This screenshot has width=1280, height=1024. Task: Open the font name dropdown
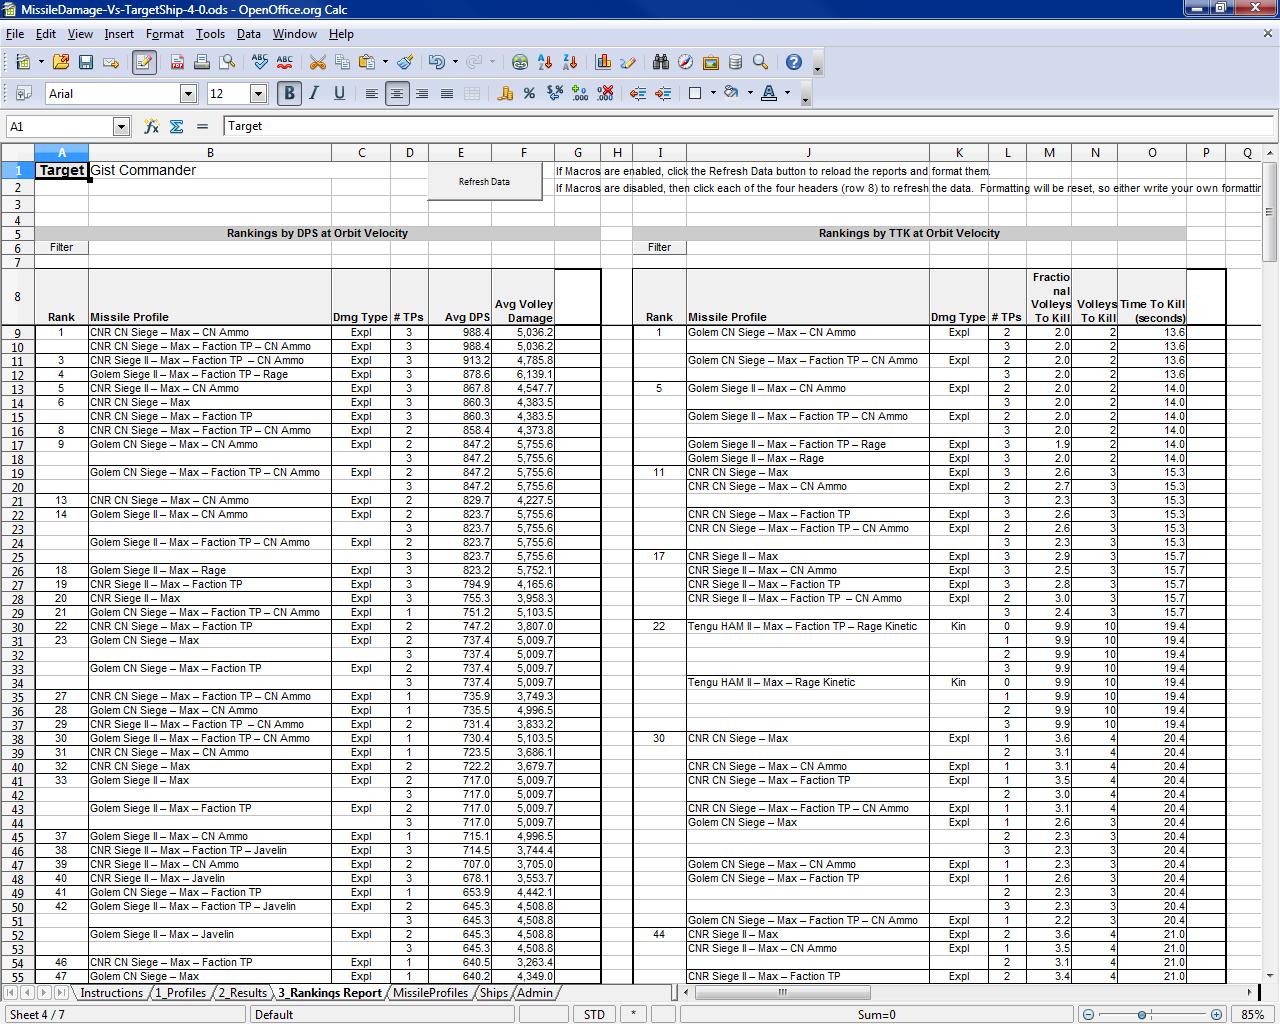coord(188,93)
